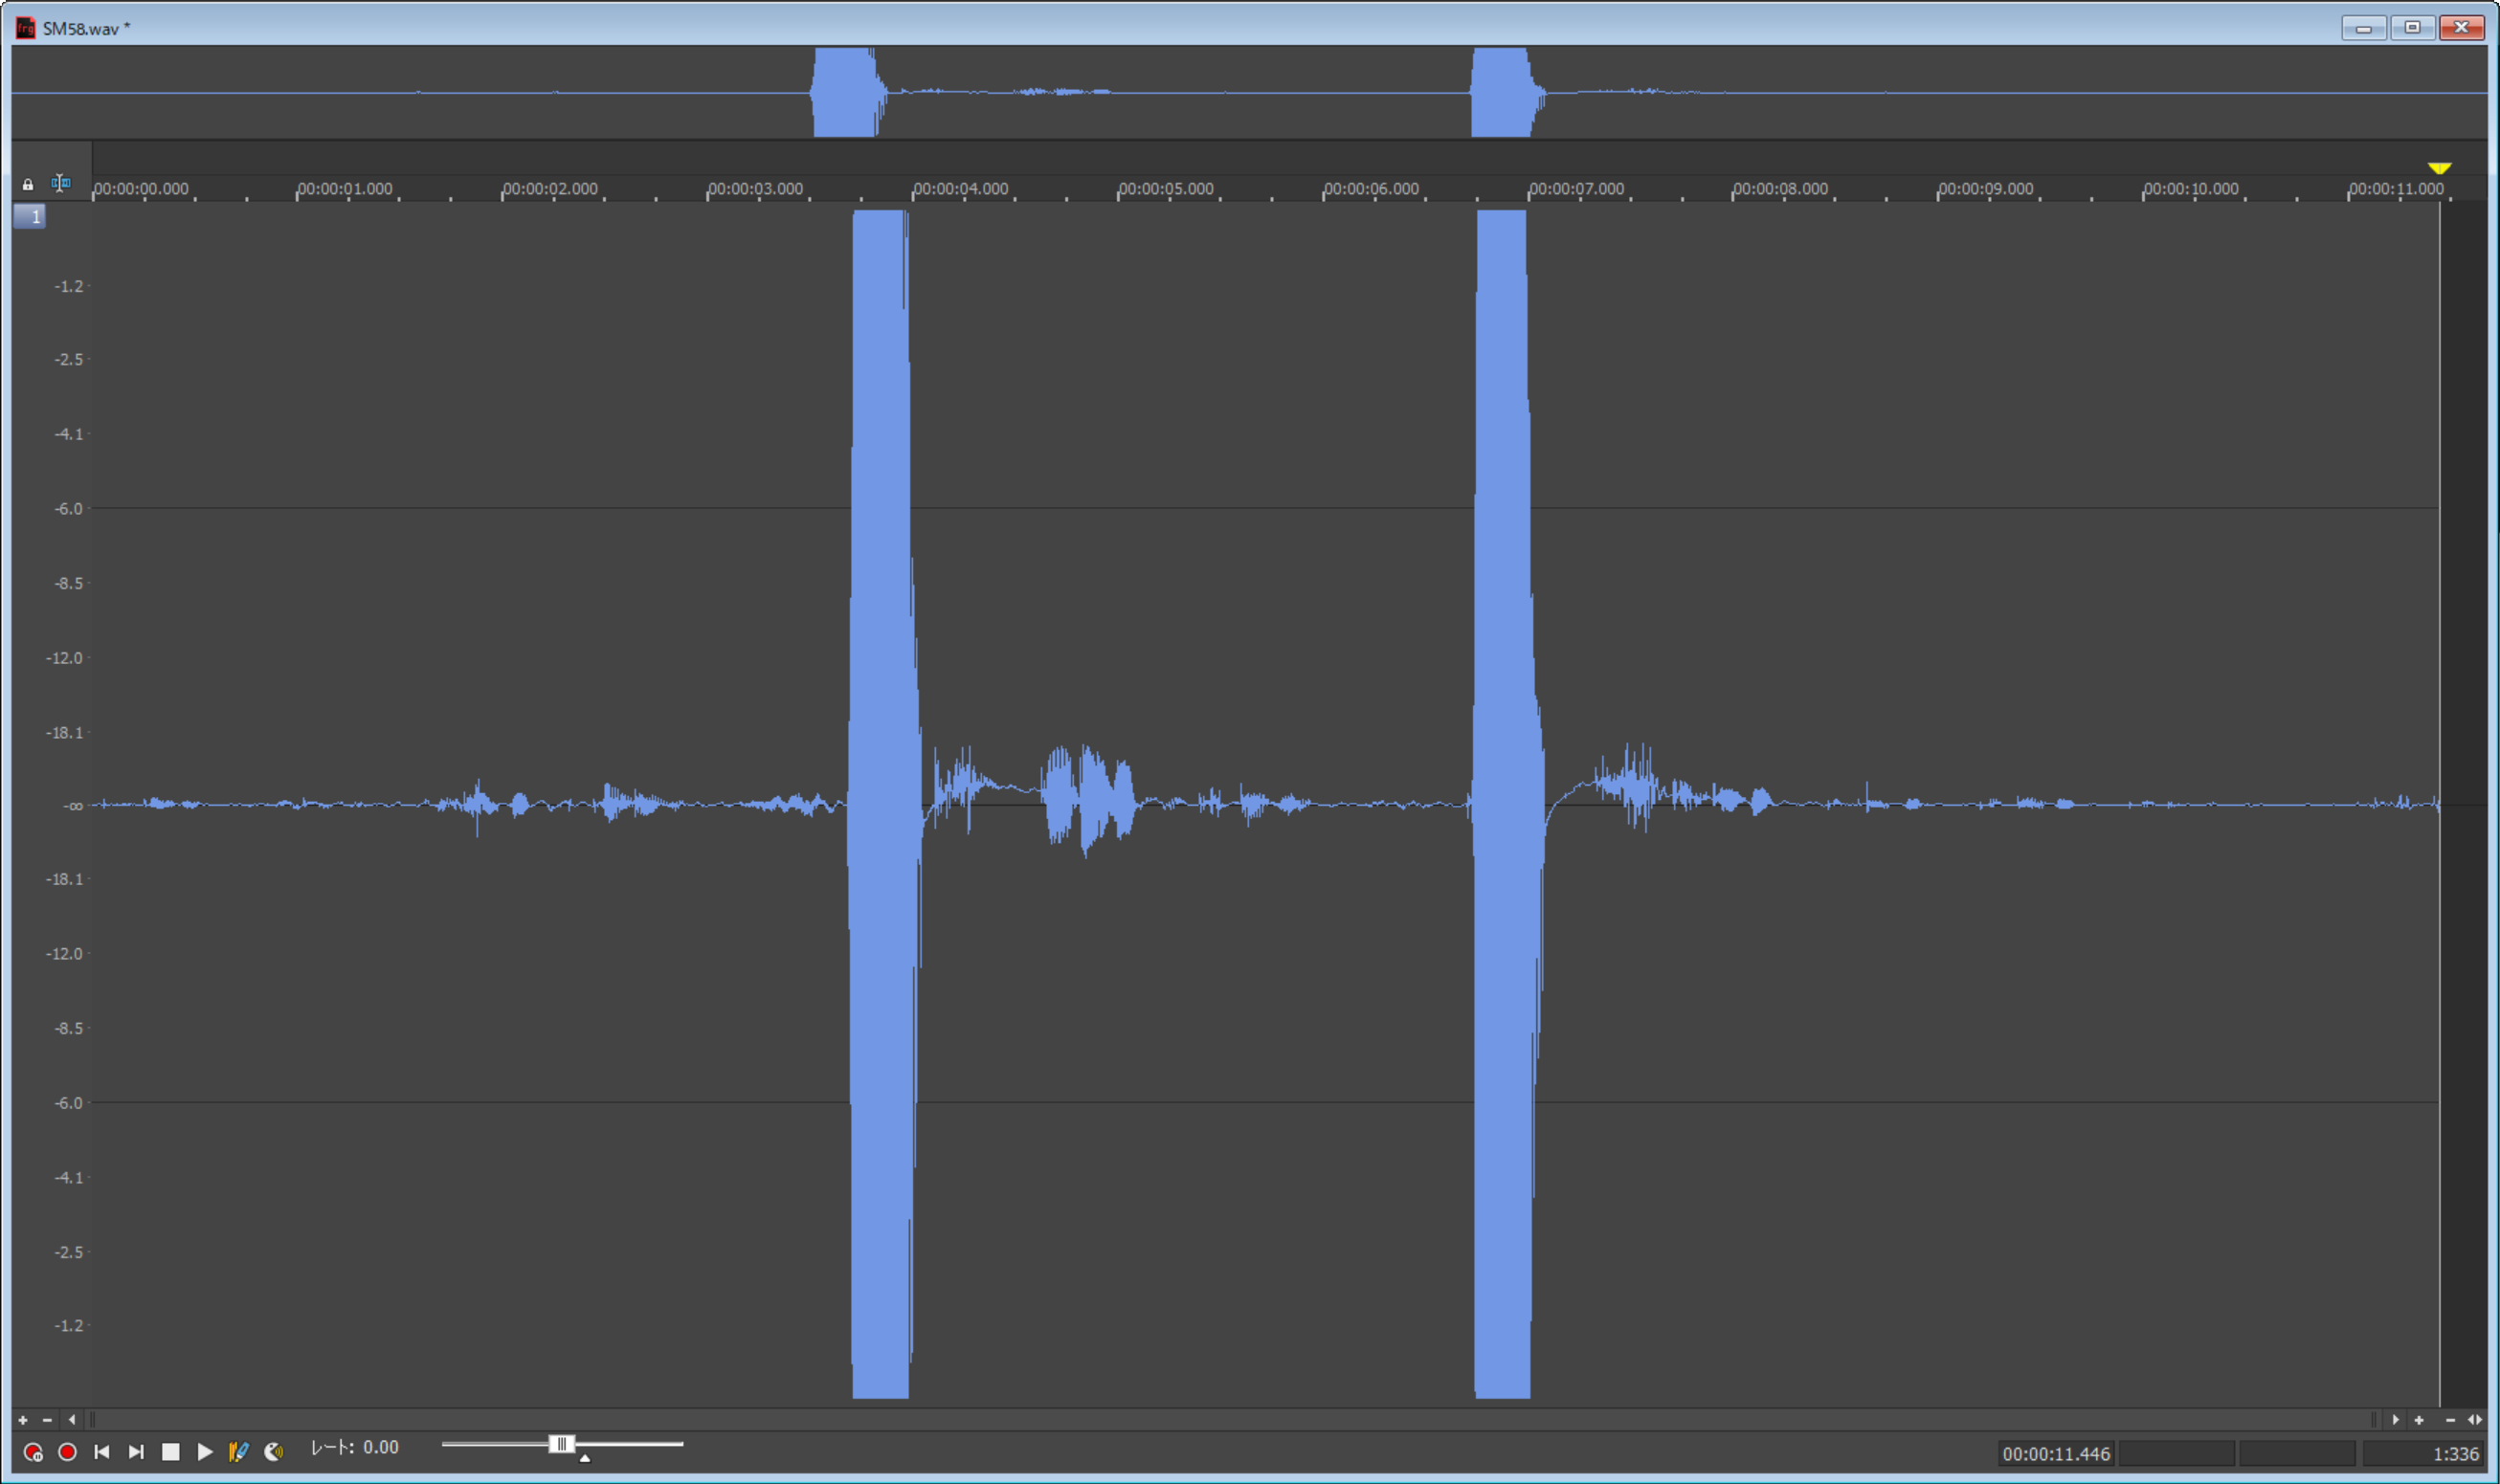Click the horizontal scrollbar track
This screenshot has height=1484, width=2500.
[x=1234, y=1420]
